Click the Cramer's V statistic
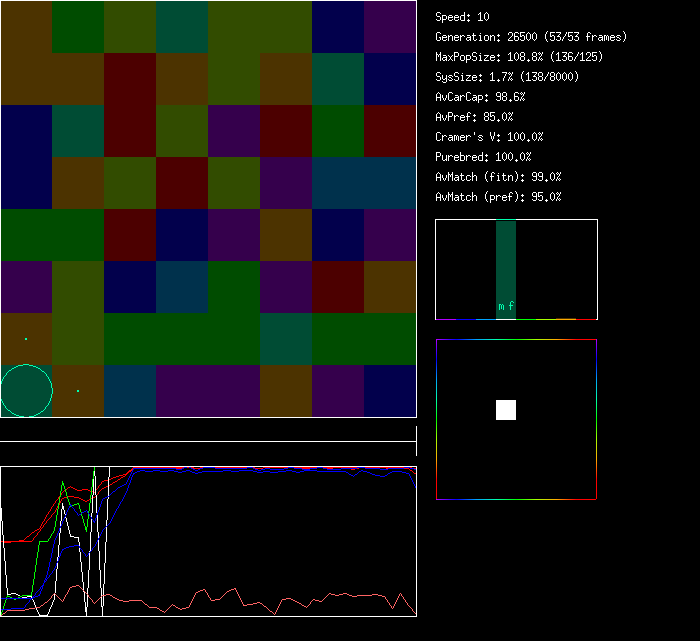 tap(489, 137)
